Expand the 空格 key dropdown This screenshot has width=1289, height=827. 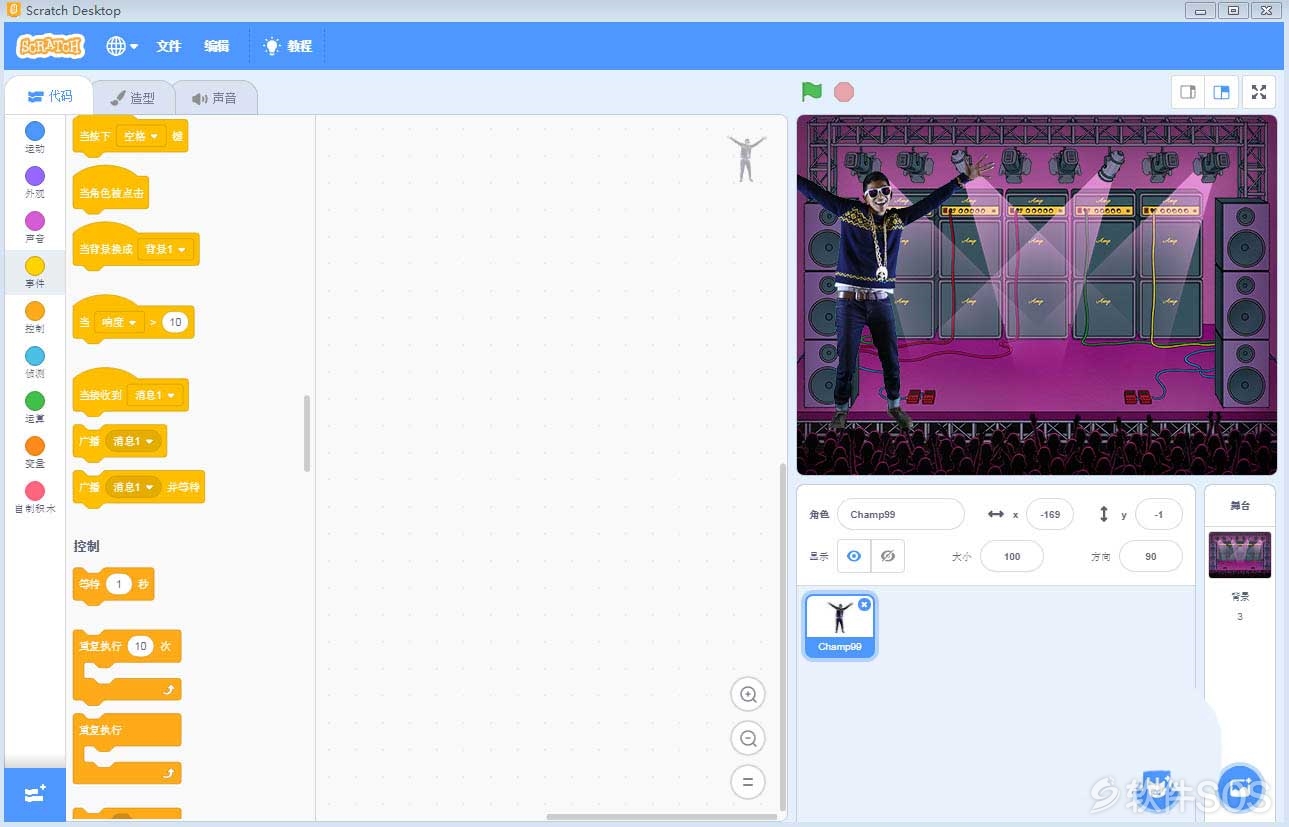141,136
